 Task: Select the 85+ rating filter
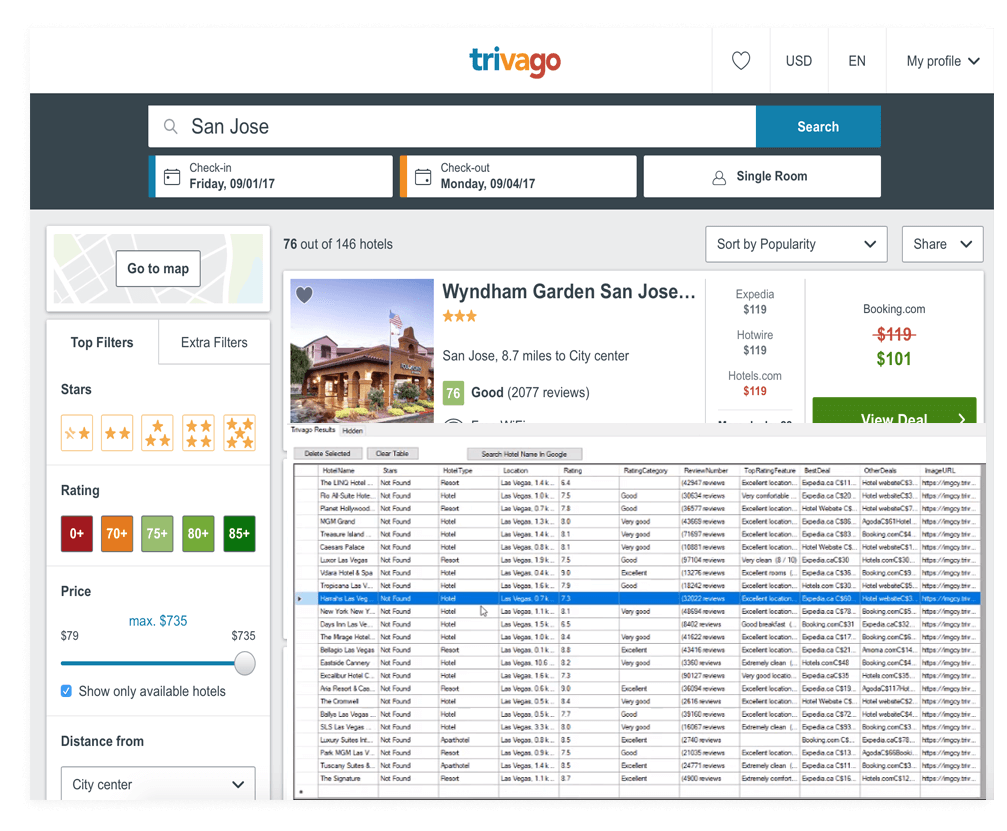240,534
